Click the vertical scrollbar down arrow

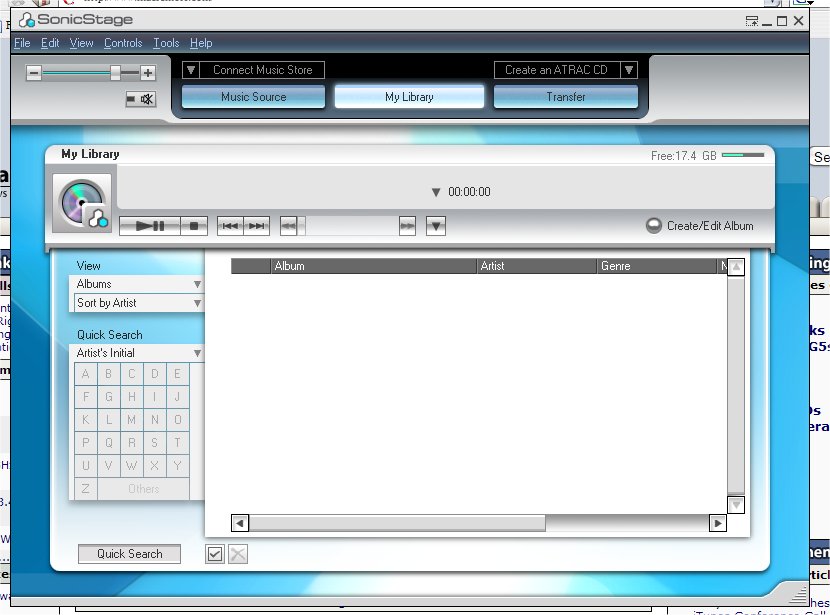tap(736, 505)
